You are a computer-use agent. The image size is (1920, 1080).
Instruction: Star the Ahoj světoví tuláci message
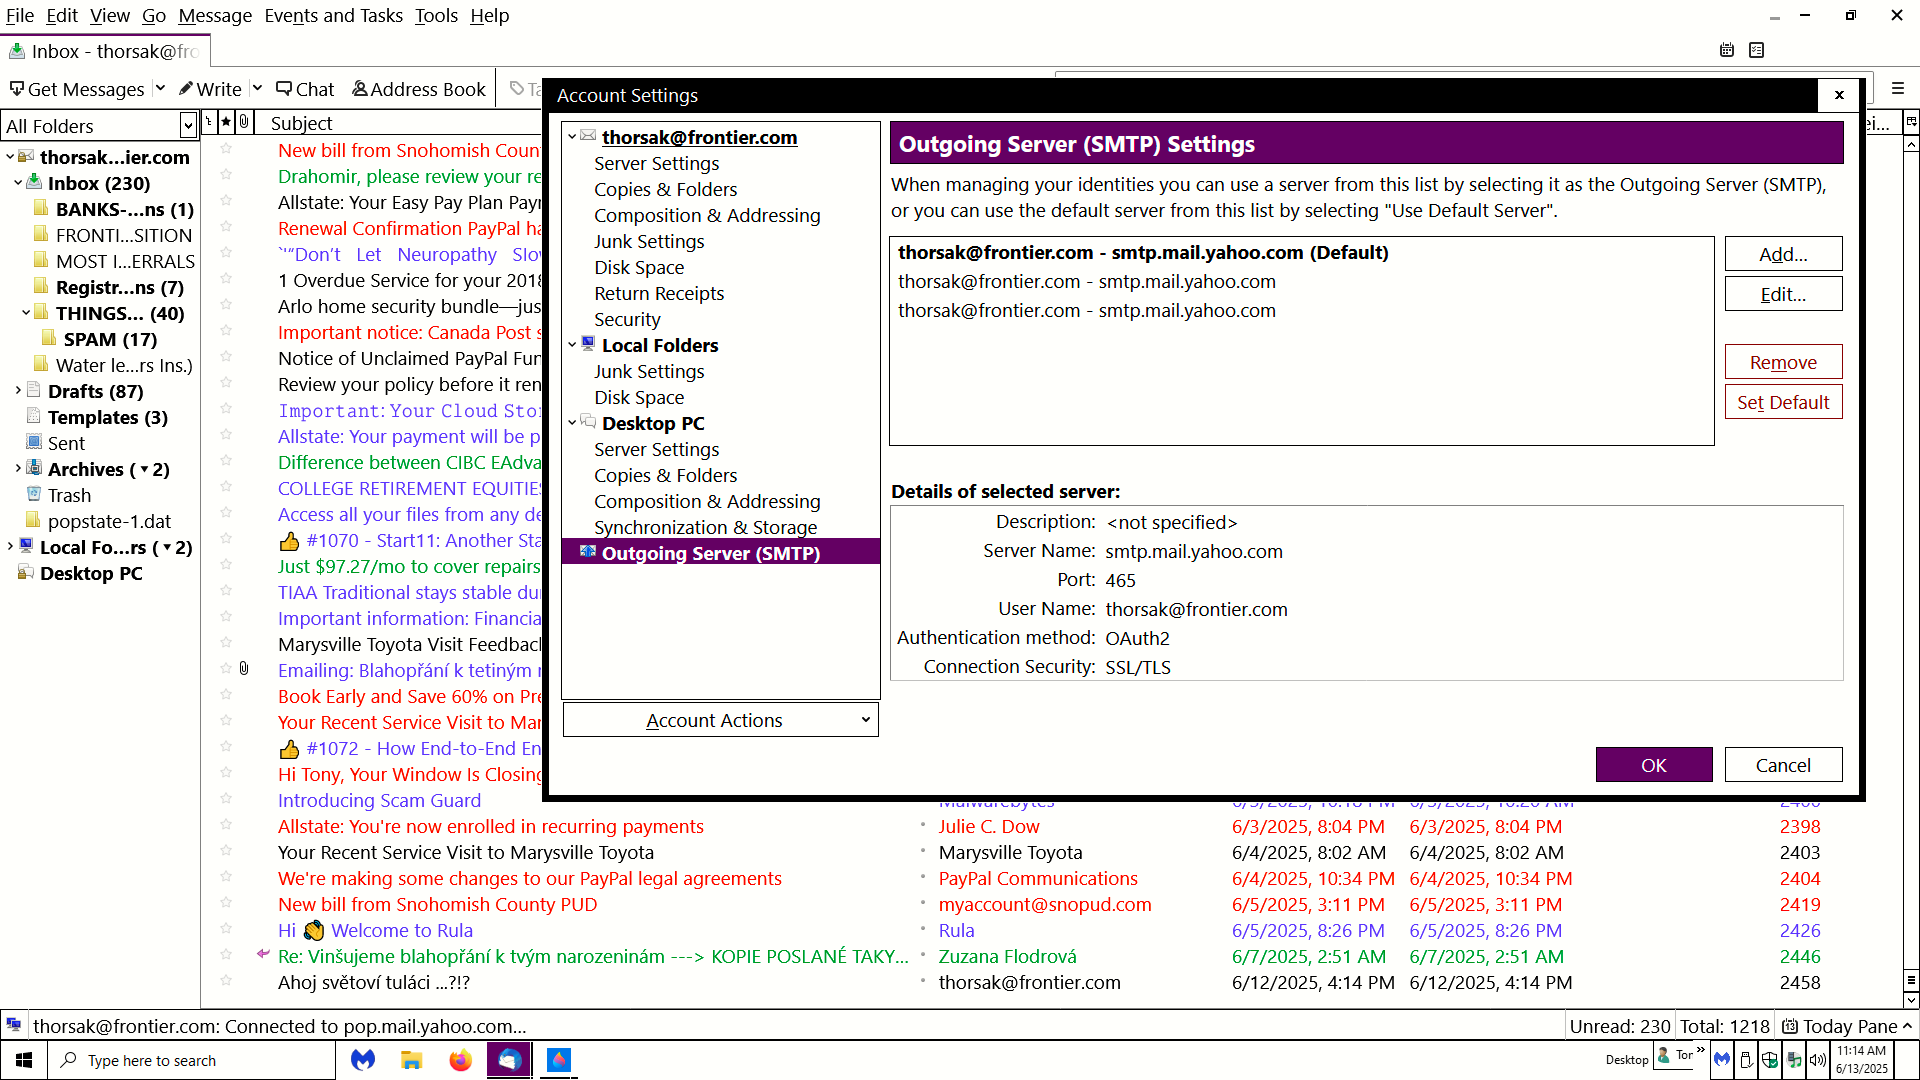(x=226, y=980)
